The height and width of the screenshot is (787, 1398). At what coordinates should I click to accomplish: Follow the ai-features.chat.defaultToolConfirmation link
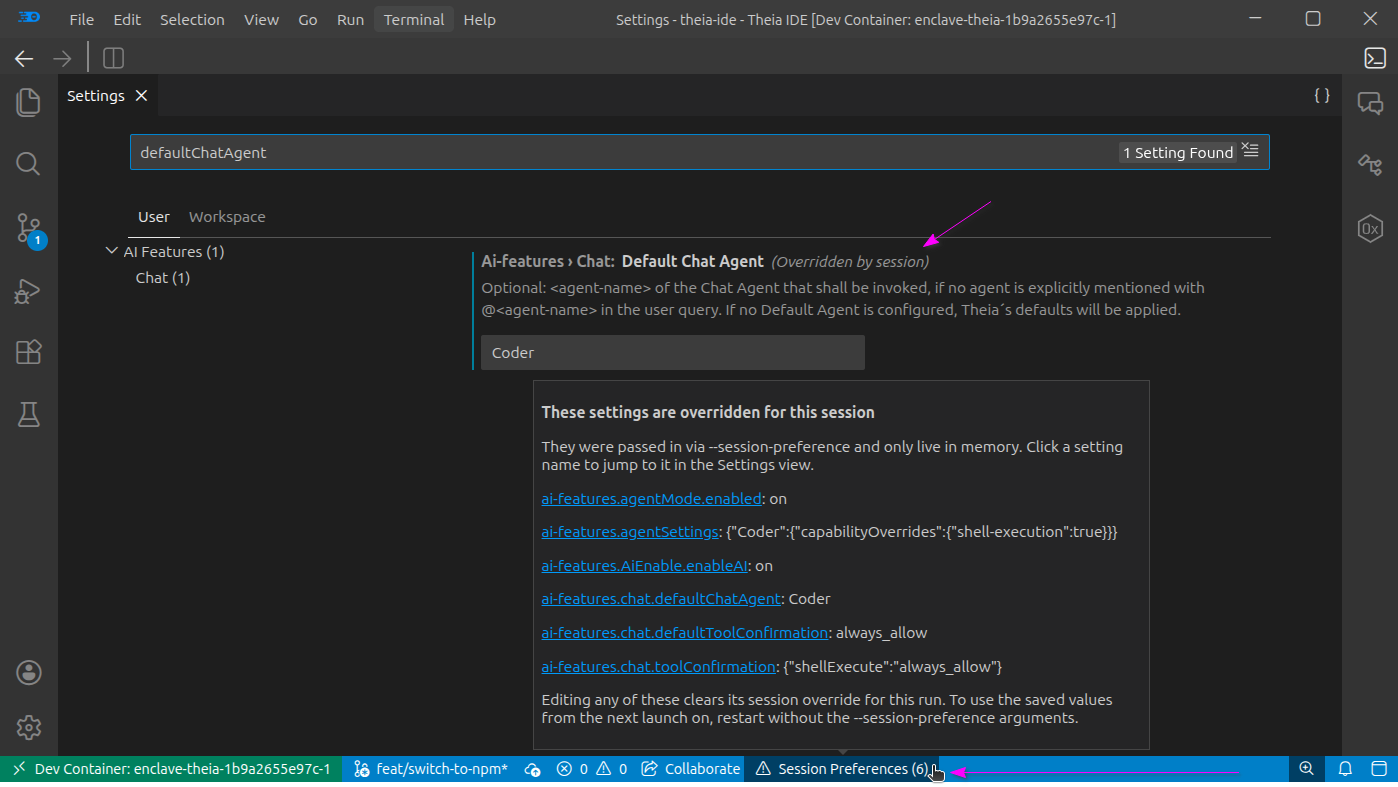point(685,633)
